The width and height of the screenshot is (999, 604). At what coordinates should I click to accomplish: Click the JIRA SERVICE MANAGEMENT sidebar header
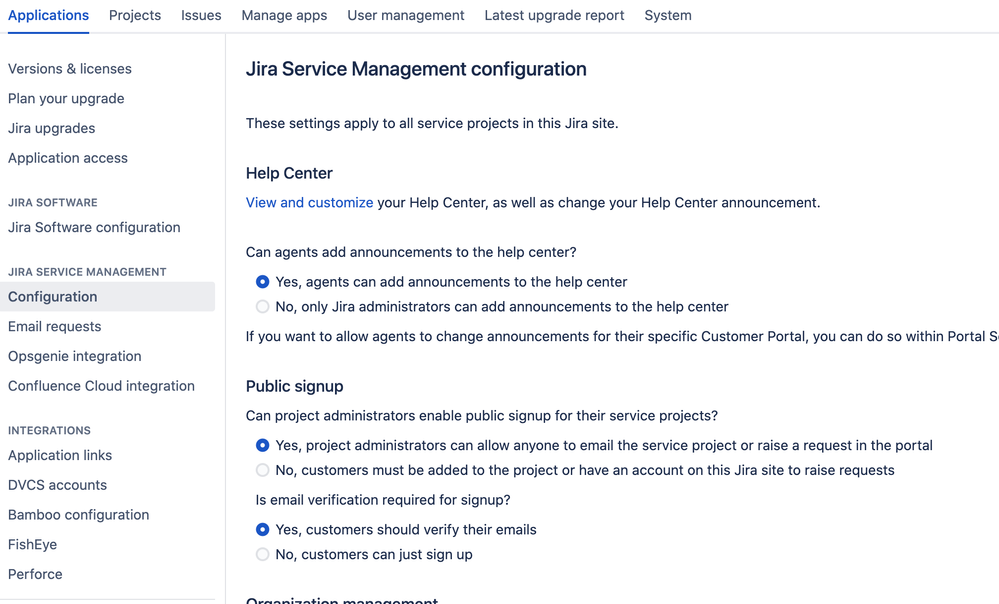click(x=87, y=272)
